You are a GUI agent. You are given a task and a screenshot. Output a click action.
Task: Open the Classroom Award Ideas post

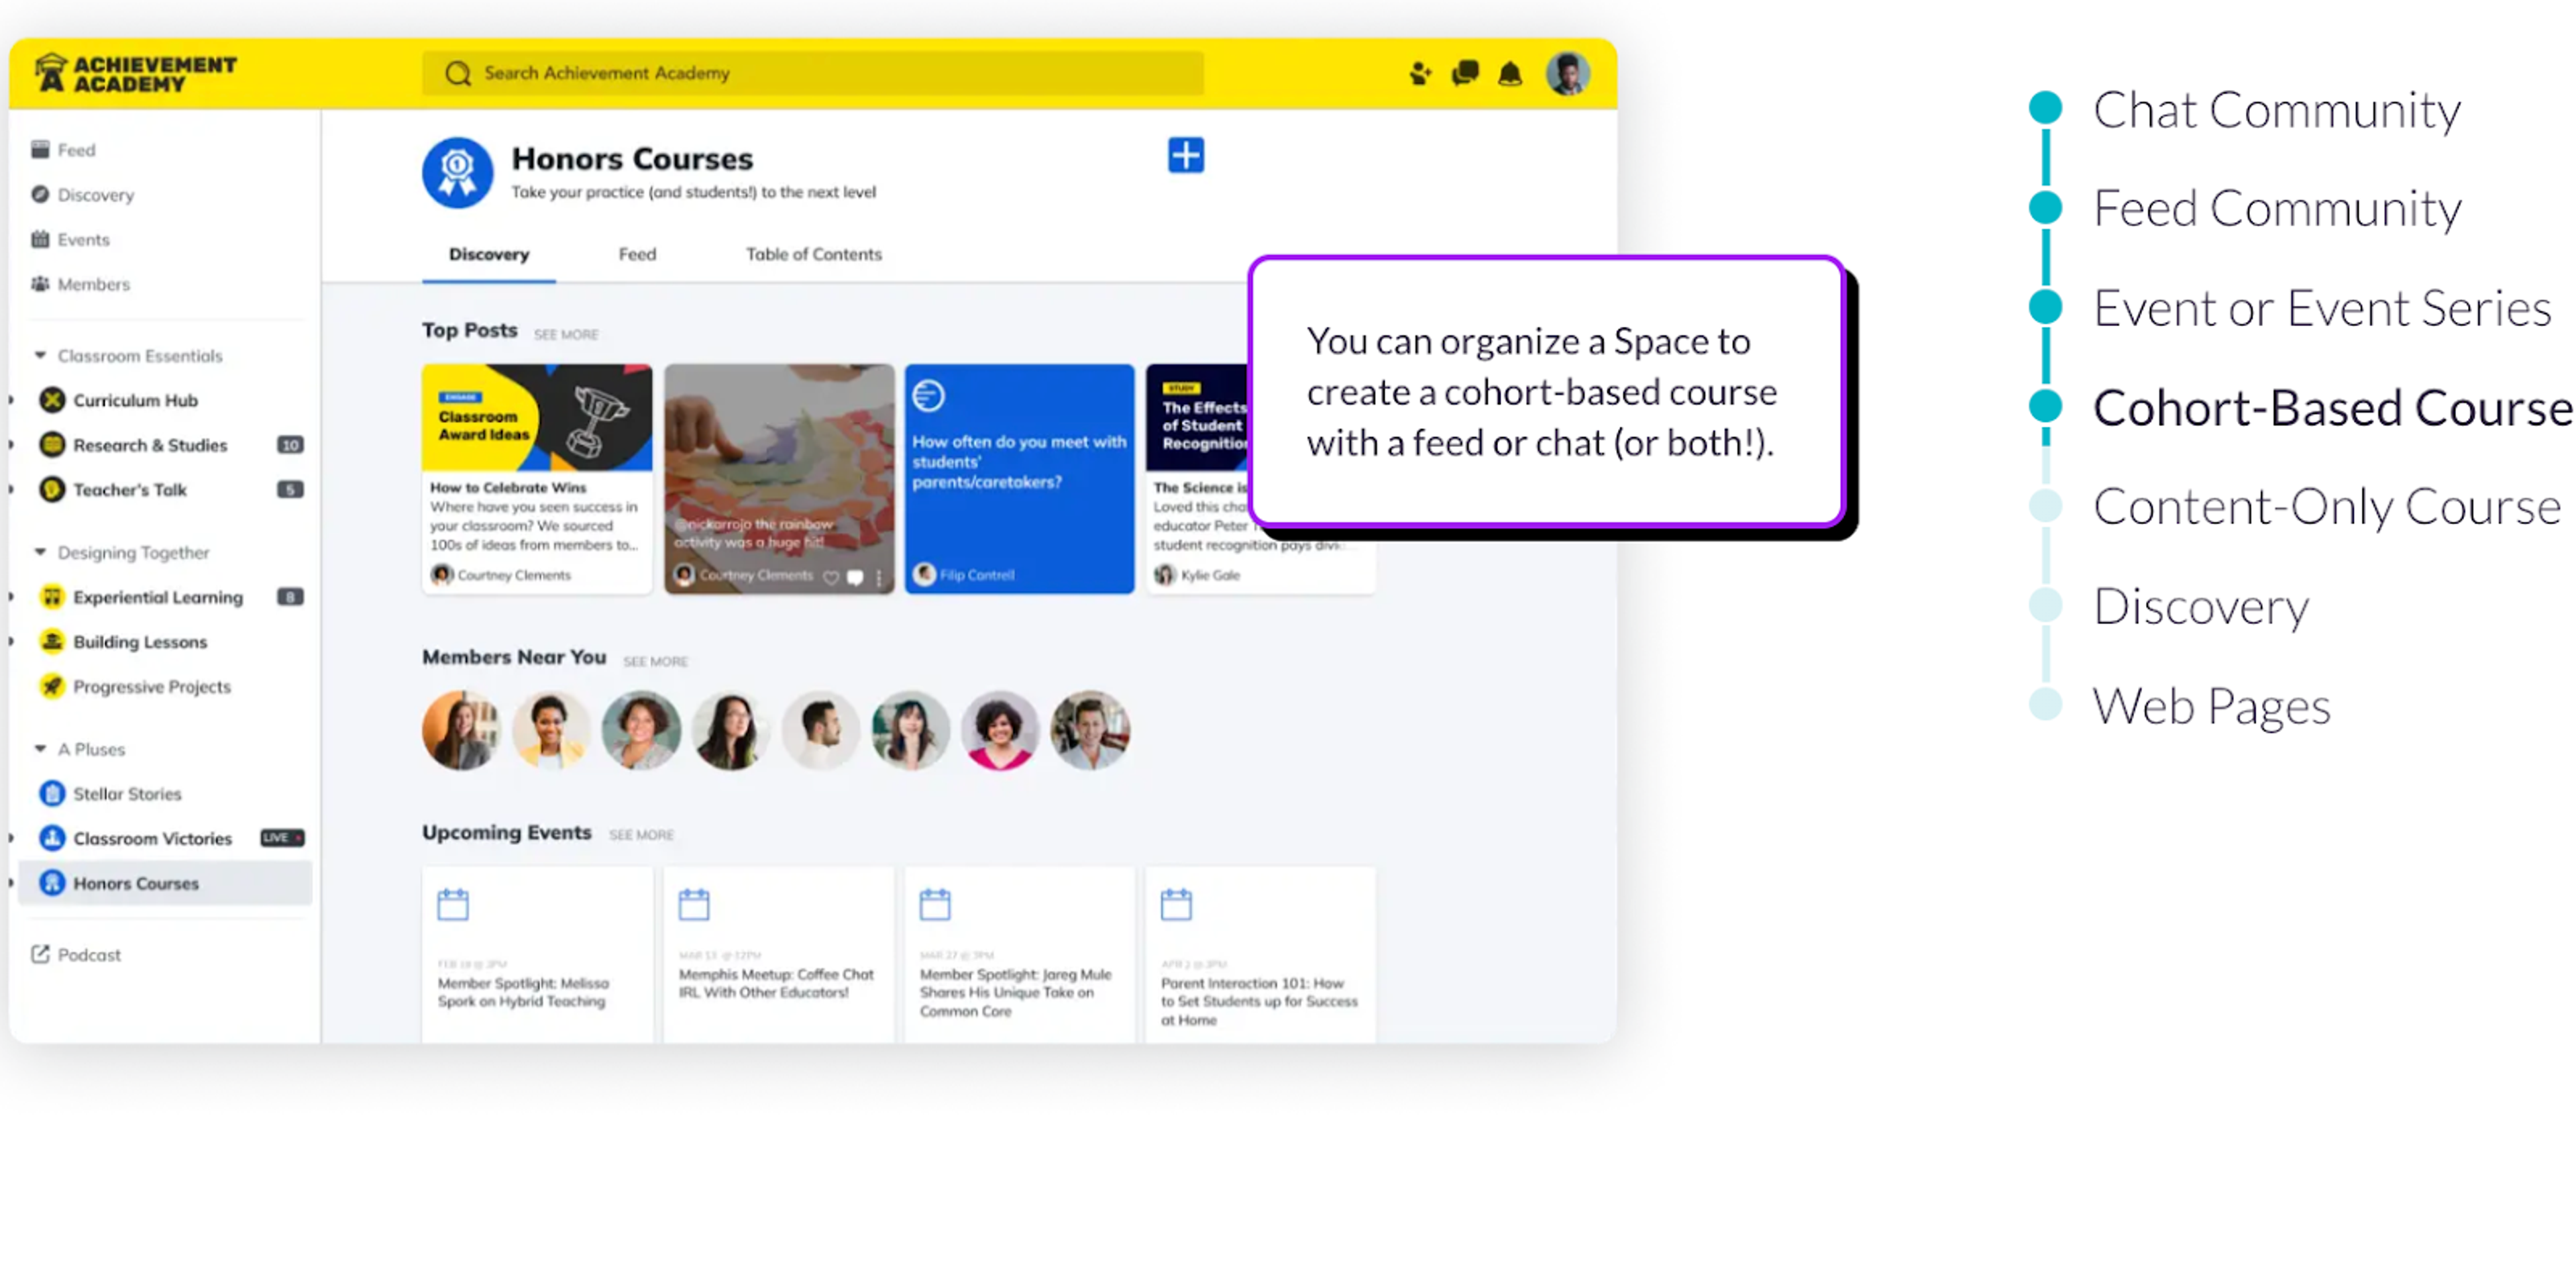point(537,479)
